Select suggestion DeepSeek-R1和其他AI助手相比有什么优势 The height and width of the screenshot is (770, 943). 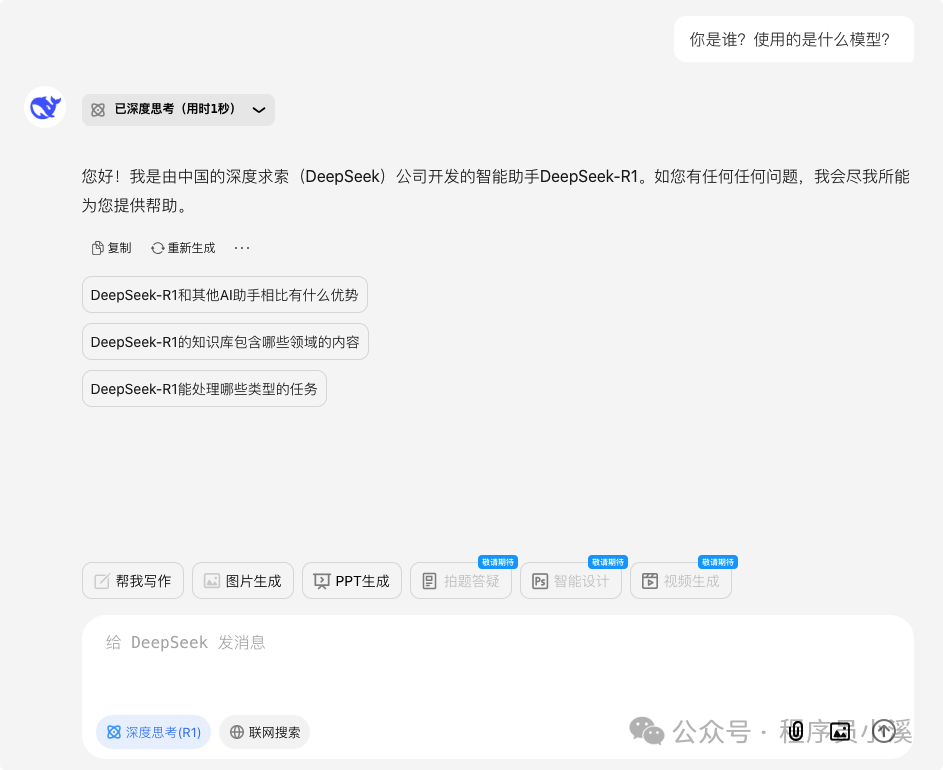pyautogui.click(x=224, y=295)
